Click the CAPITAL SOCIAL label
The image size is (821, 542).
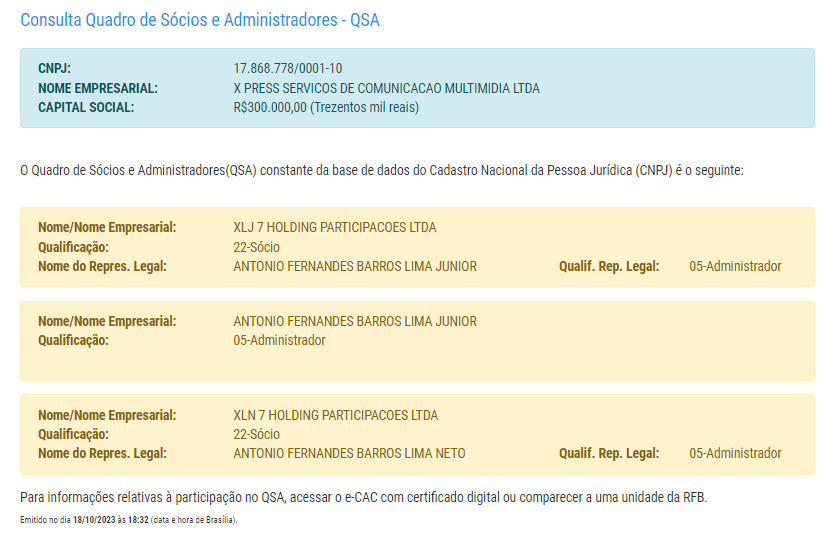86,107
